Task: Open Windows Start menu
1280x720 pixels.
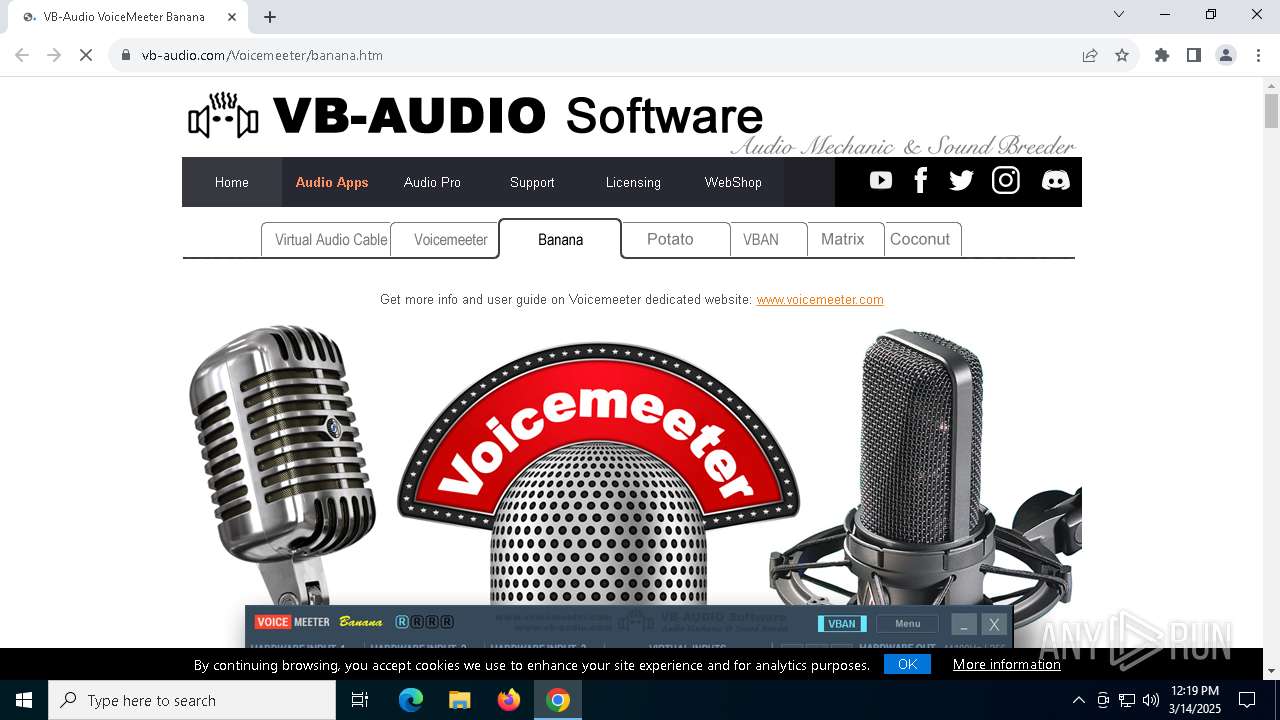Action: 24,700
